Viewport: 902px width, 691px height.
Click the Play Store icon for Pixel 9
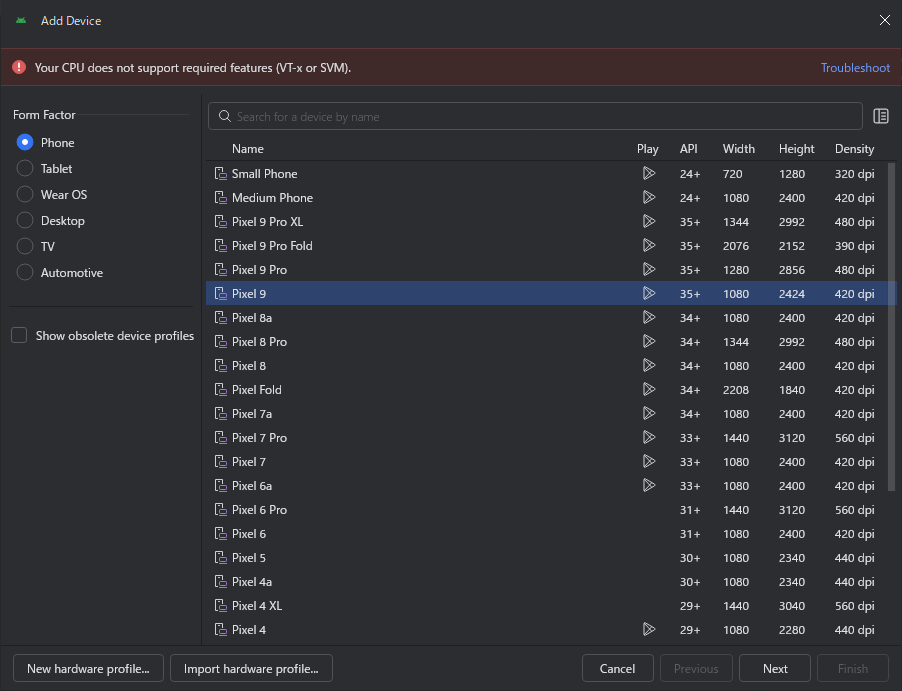point(649,293)
